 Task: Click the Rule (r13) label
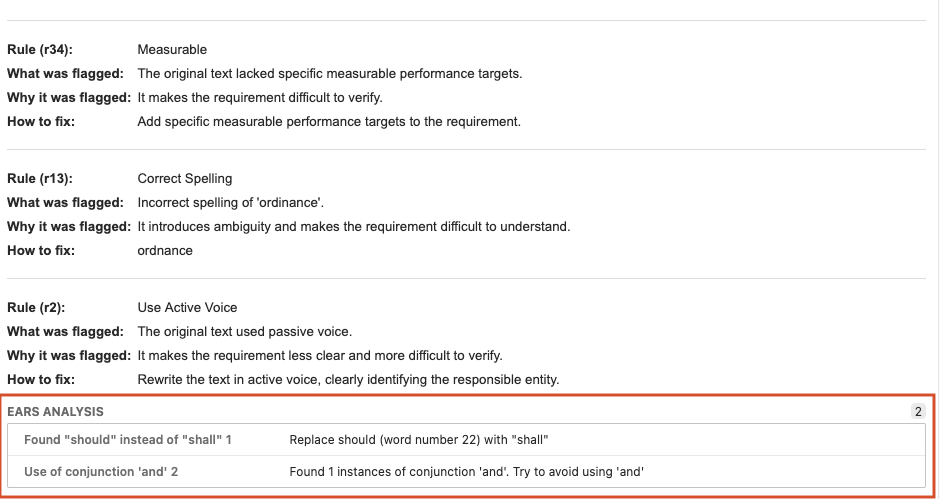pos(40,179)
